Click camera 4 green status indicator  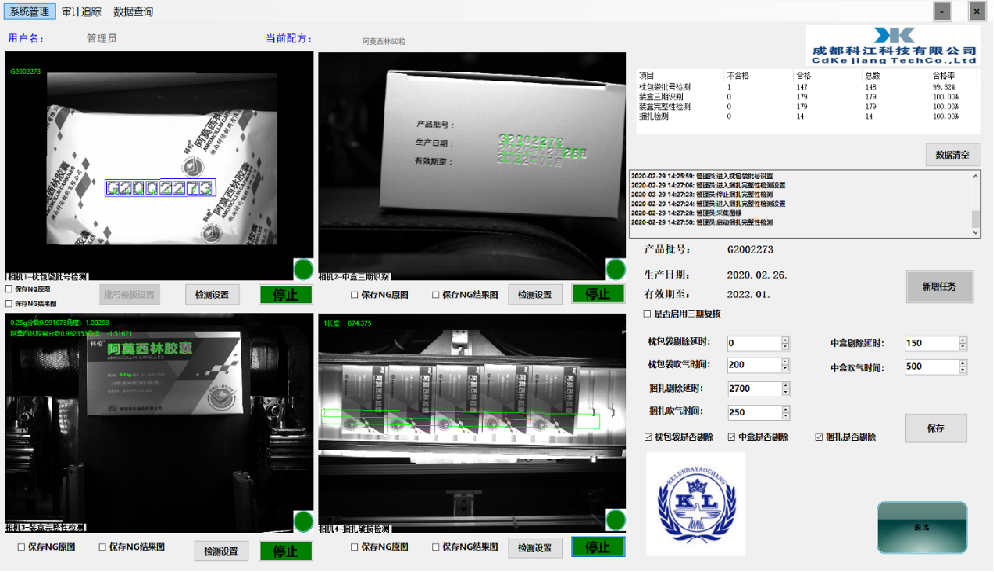point(616,520)
